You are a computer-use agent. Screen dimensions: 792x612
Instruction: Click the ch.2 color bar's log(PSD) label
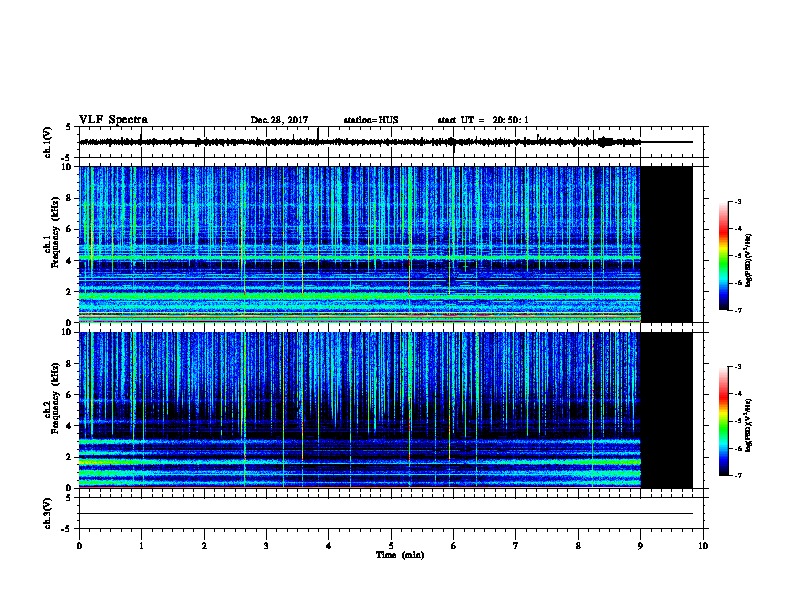[x=748, y=425]
